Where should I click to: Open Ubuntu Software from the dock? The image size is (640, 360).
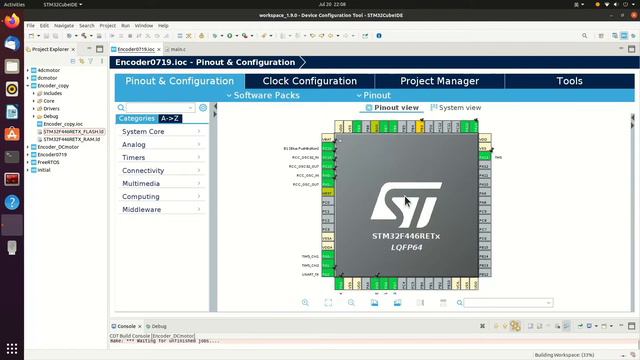coord(12,134)
